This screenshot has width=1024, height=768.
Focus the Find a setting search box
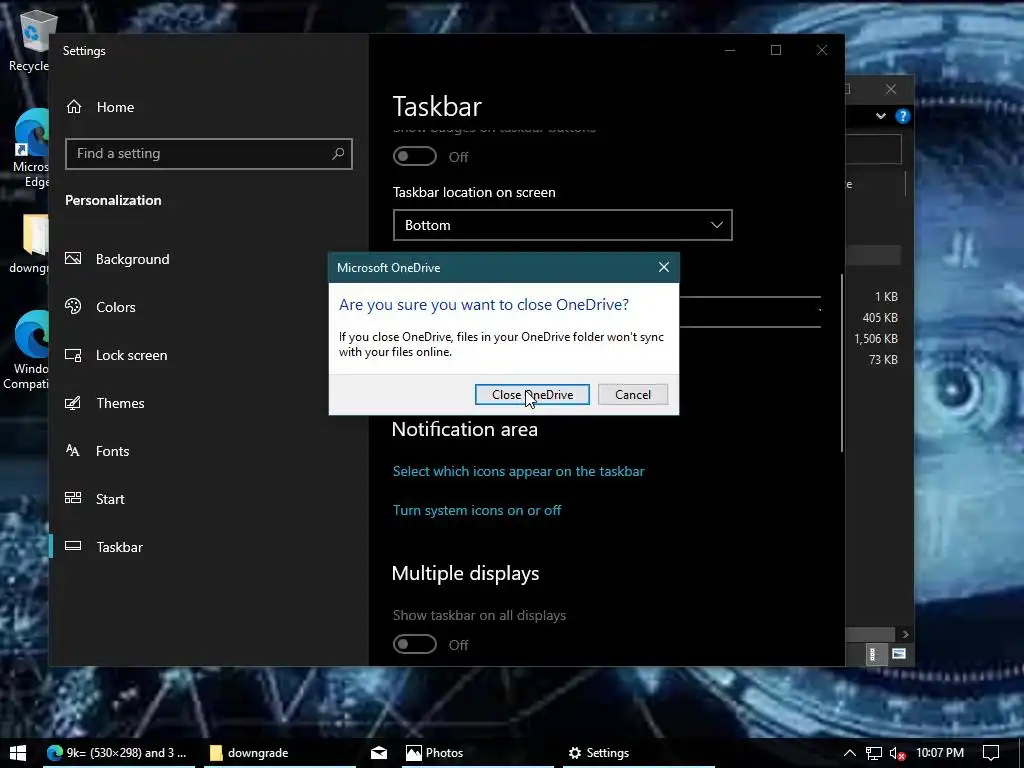tap(208, 153)
